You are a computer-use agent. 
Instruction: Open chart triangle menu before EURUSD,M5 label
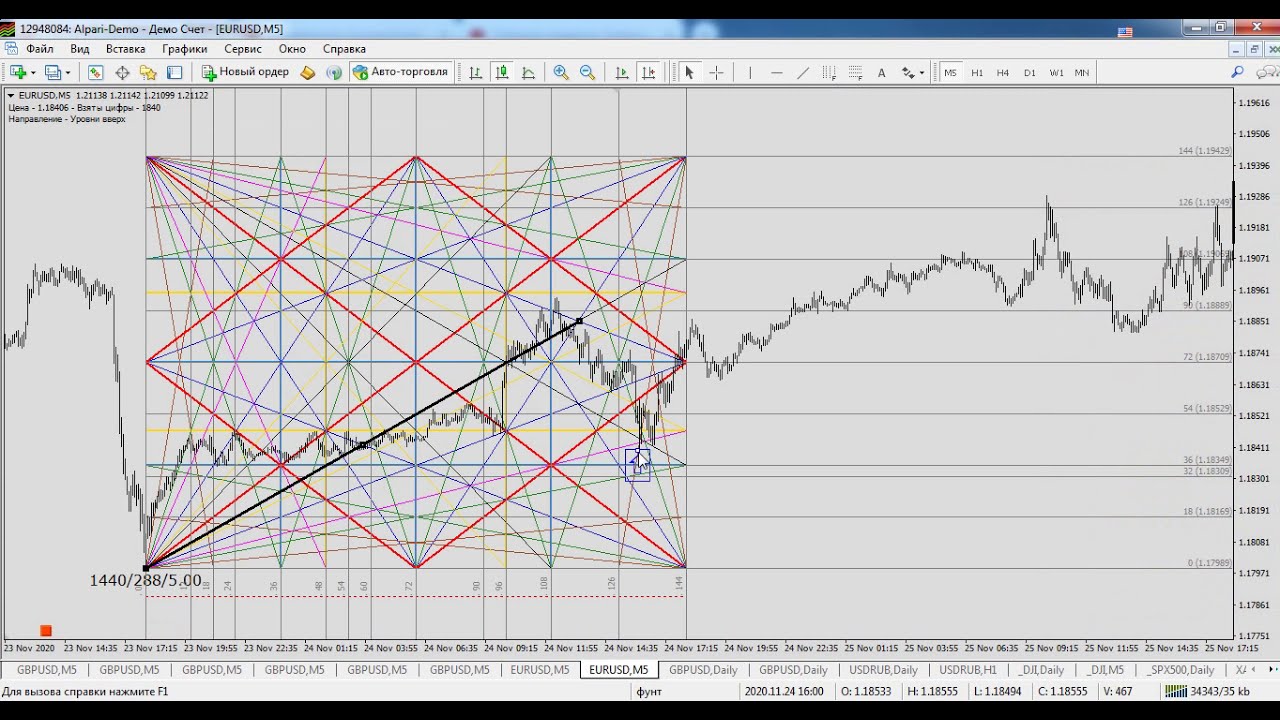[11, 95]
